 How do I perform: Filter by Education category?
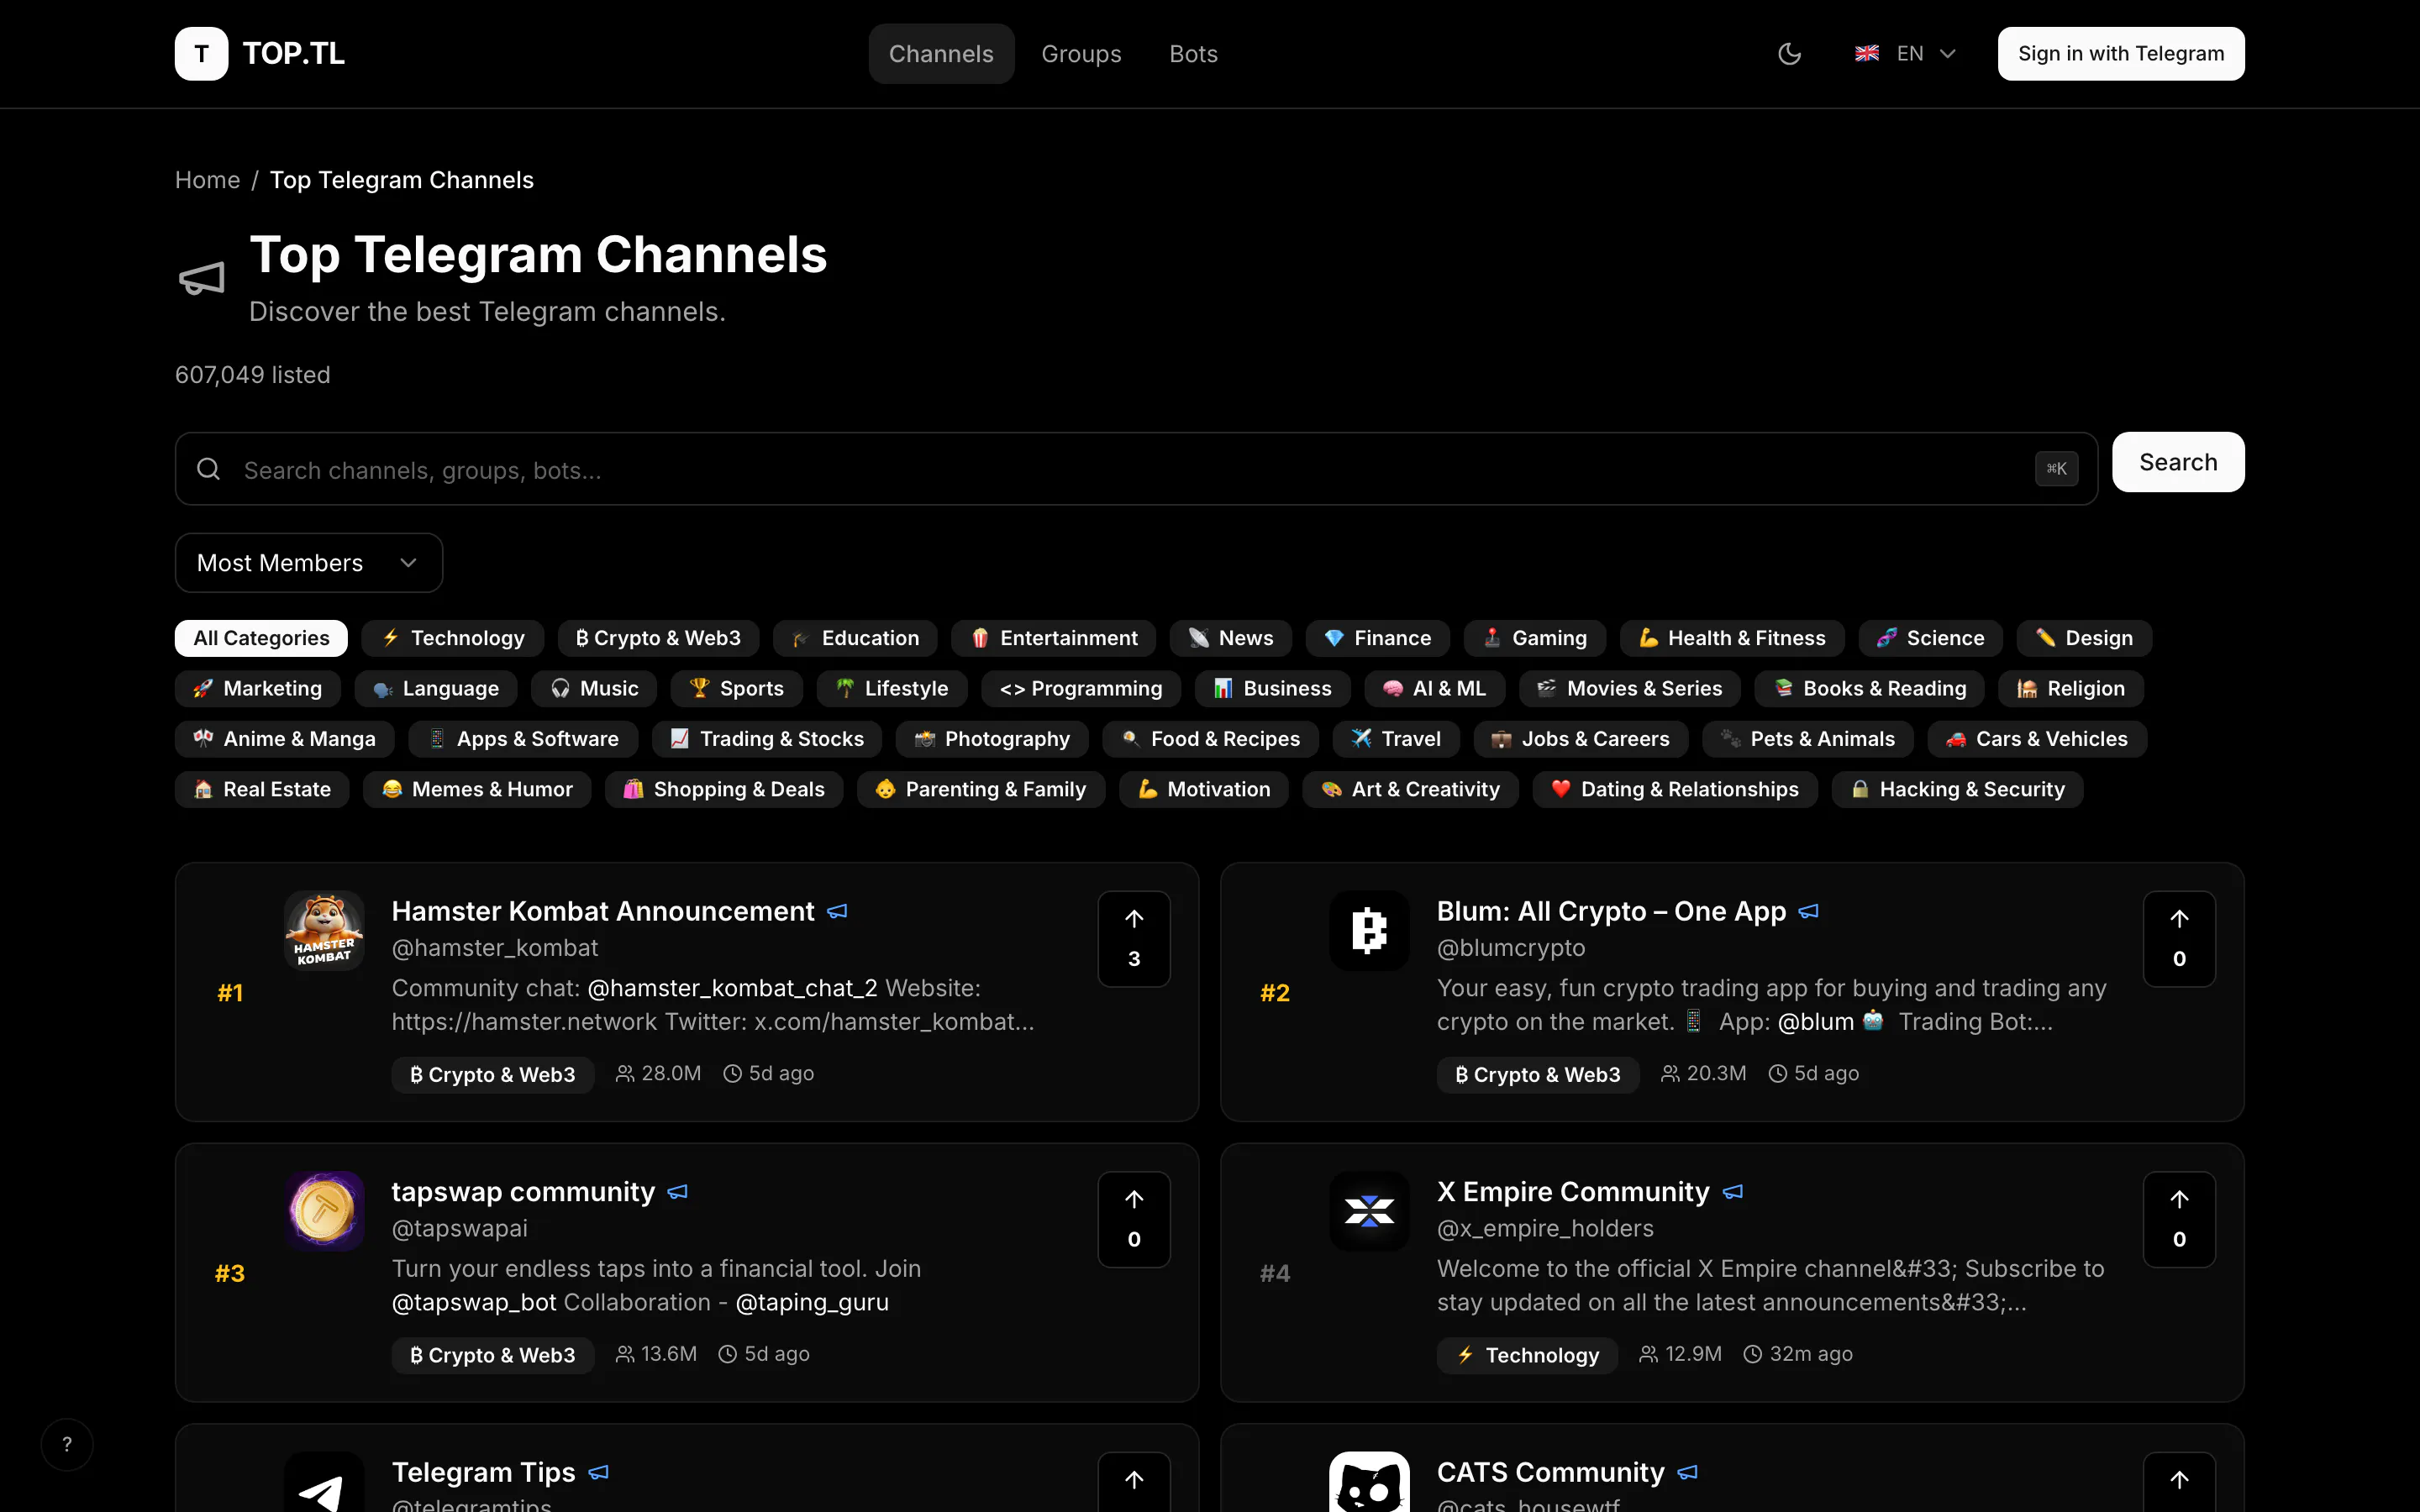coord(855,638)
